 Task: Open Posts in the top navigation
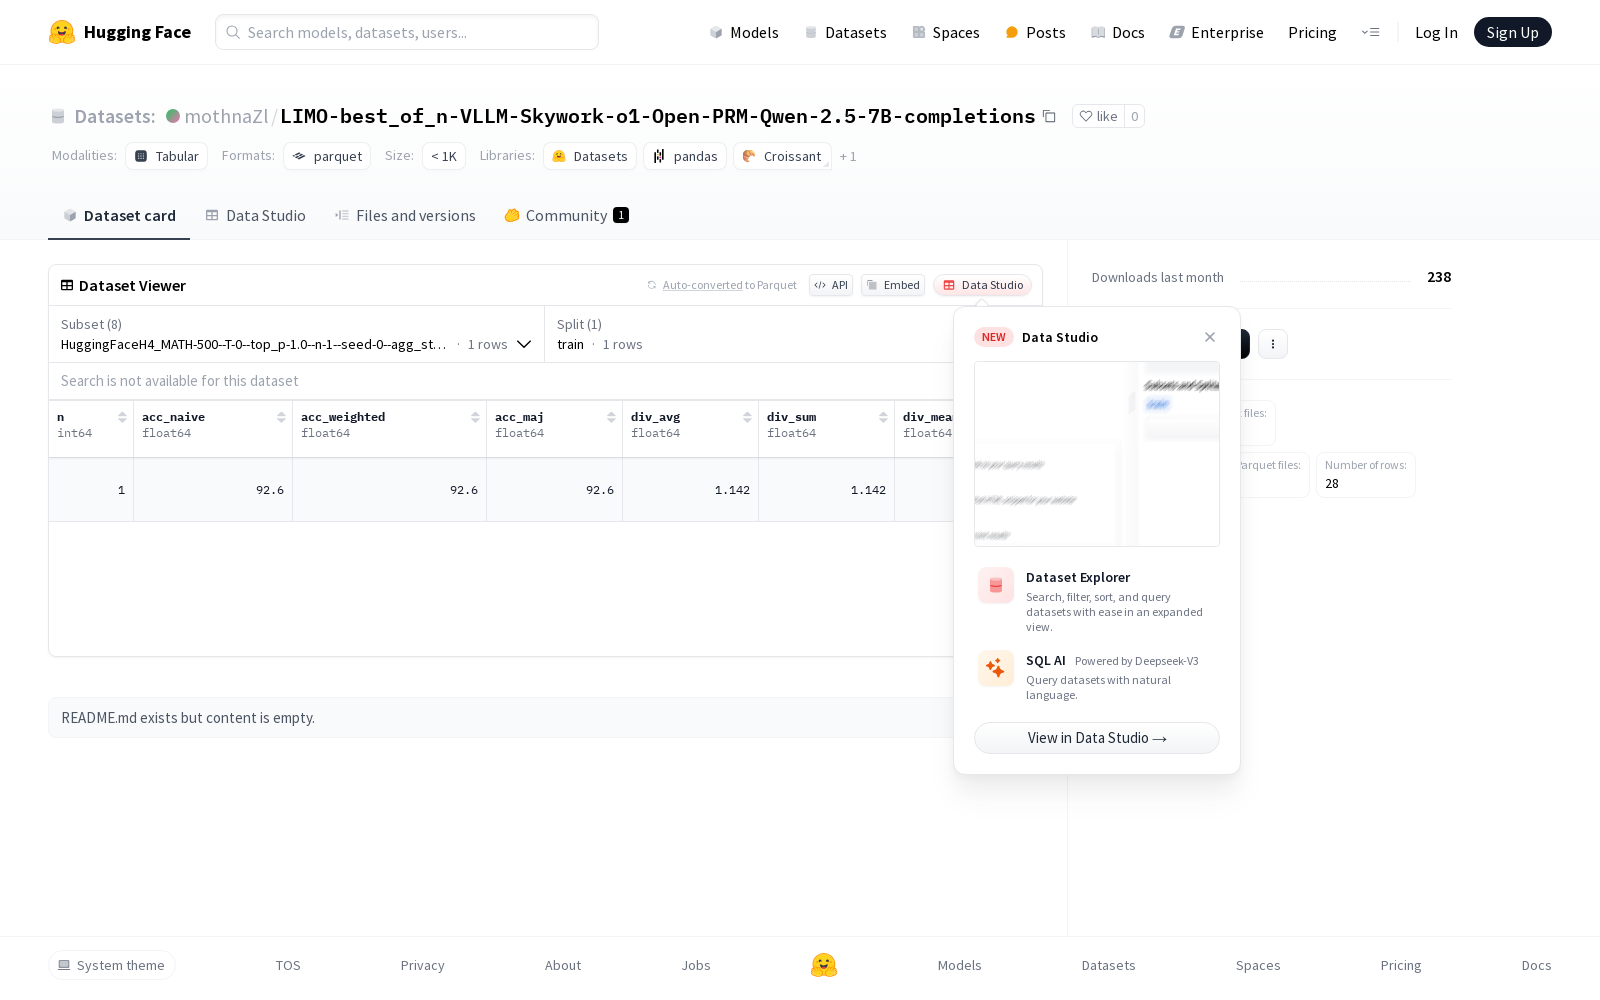pyautogui.click(x=1036, y=32)
